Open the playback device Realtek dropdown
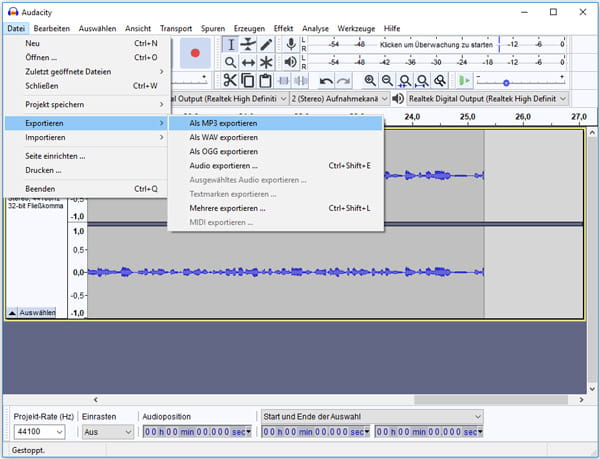Screen dimensions: 600x459 pos(487,99)
